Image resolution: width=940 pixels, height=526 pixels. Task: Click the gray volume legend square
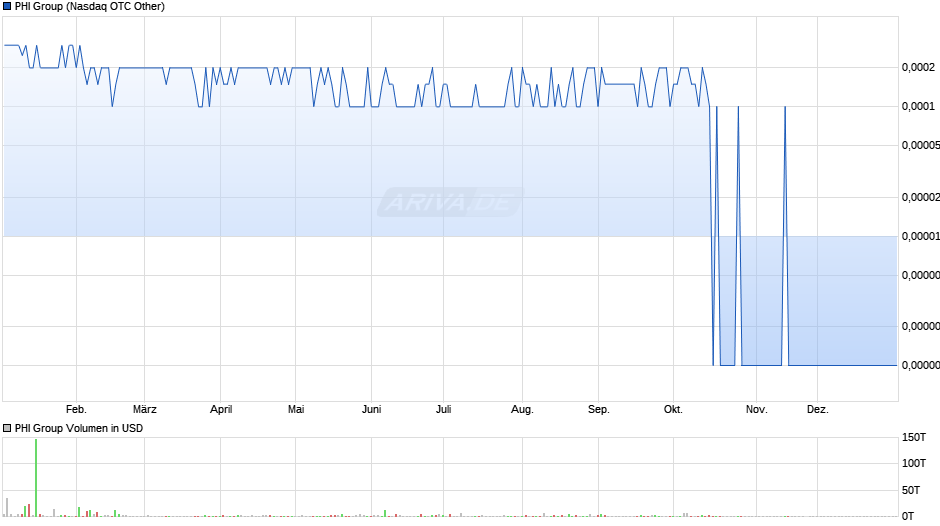coord(7,428)
